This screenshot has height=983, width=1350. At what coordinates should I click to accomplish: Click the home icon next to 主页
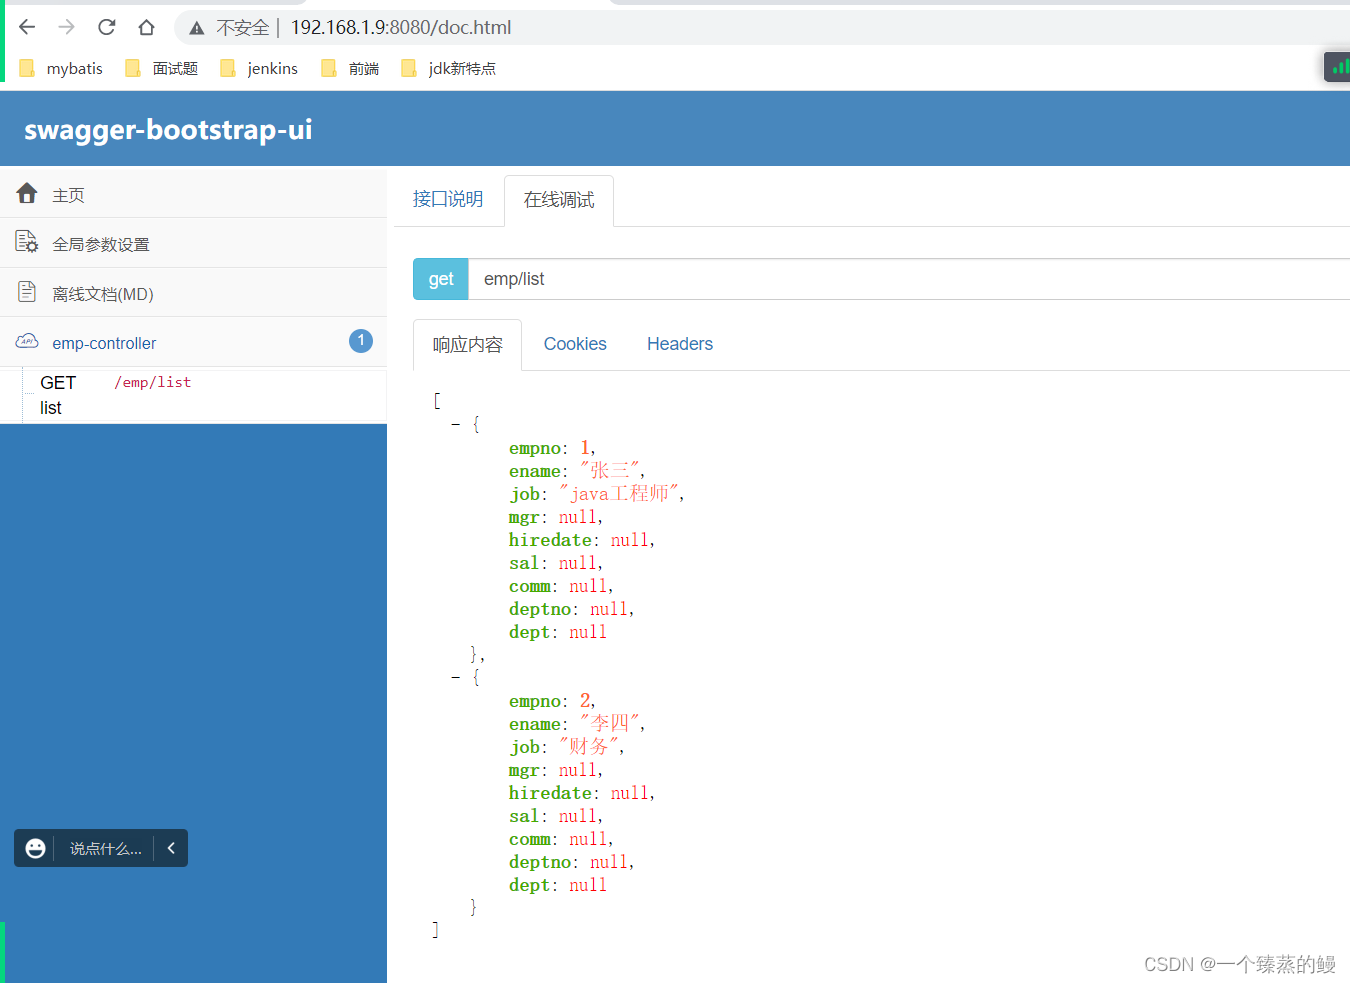point(25,193)
